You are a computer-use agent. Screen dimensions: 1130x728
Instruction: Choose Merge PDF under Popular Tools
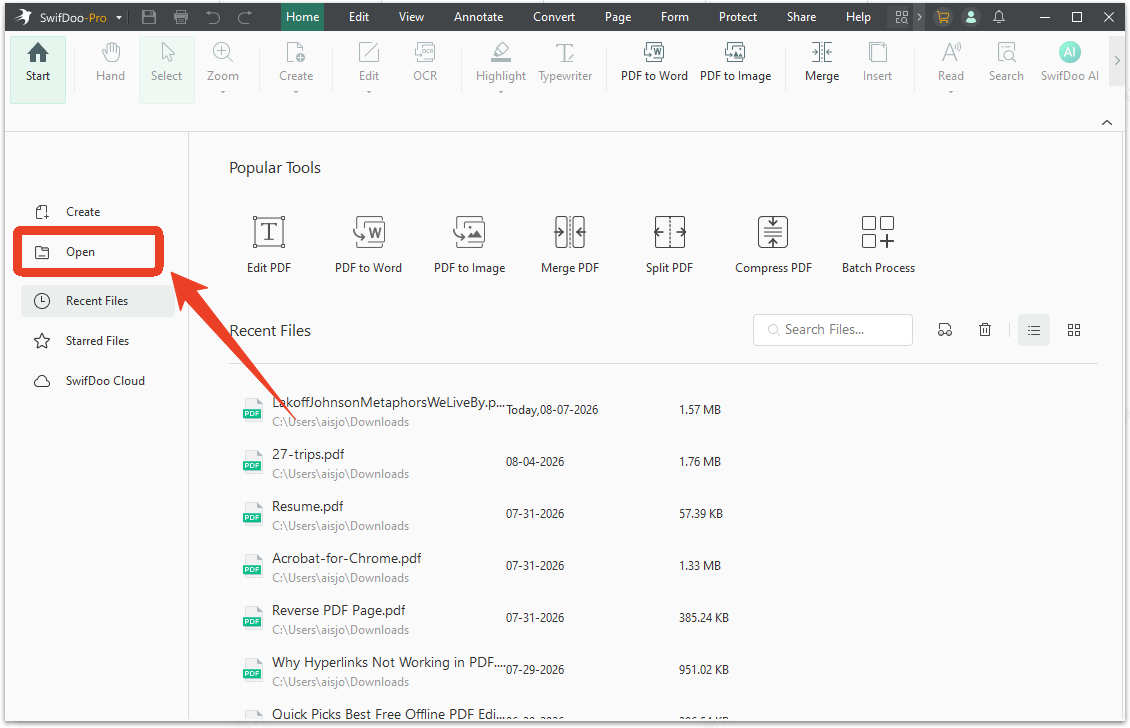(570, 244)
